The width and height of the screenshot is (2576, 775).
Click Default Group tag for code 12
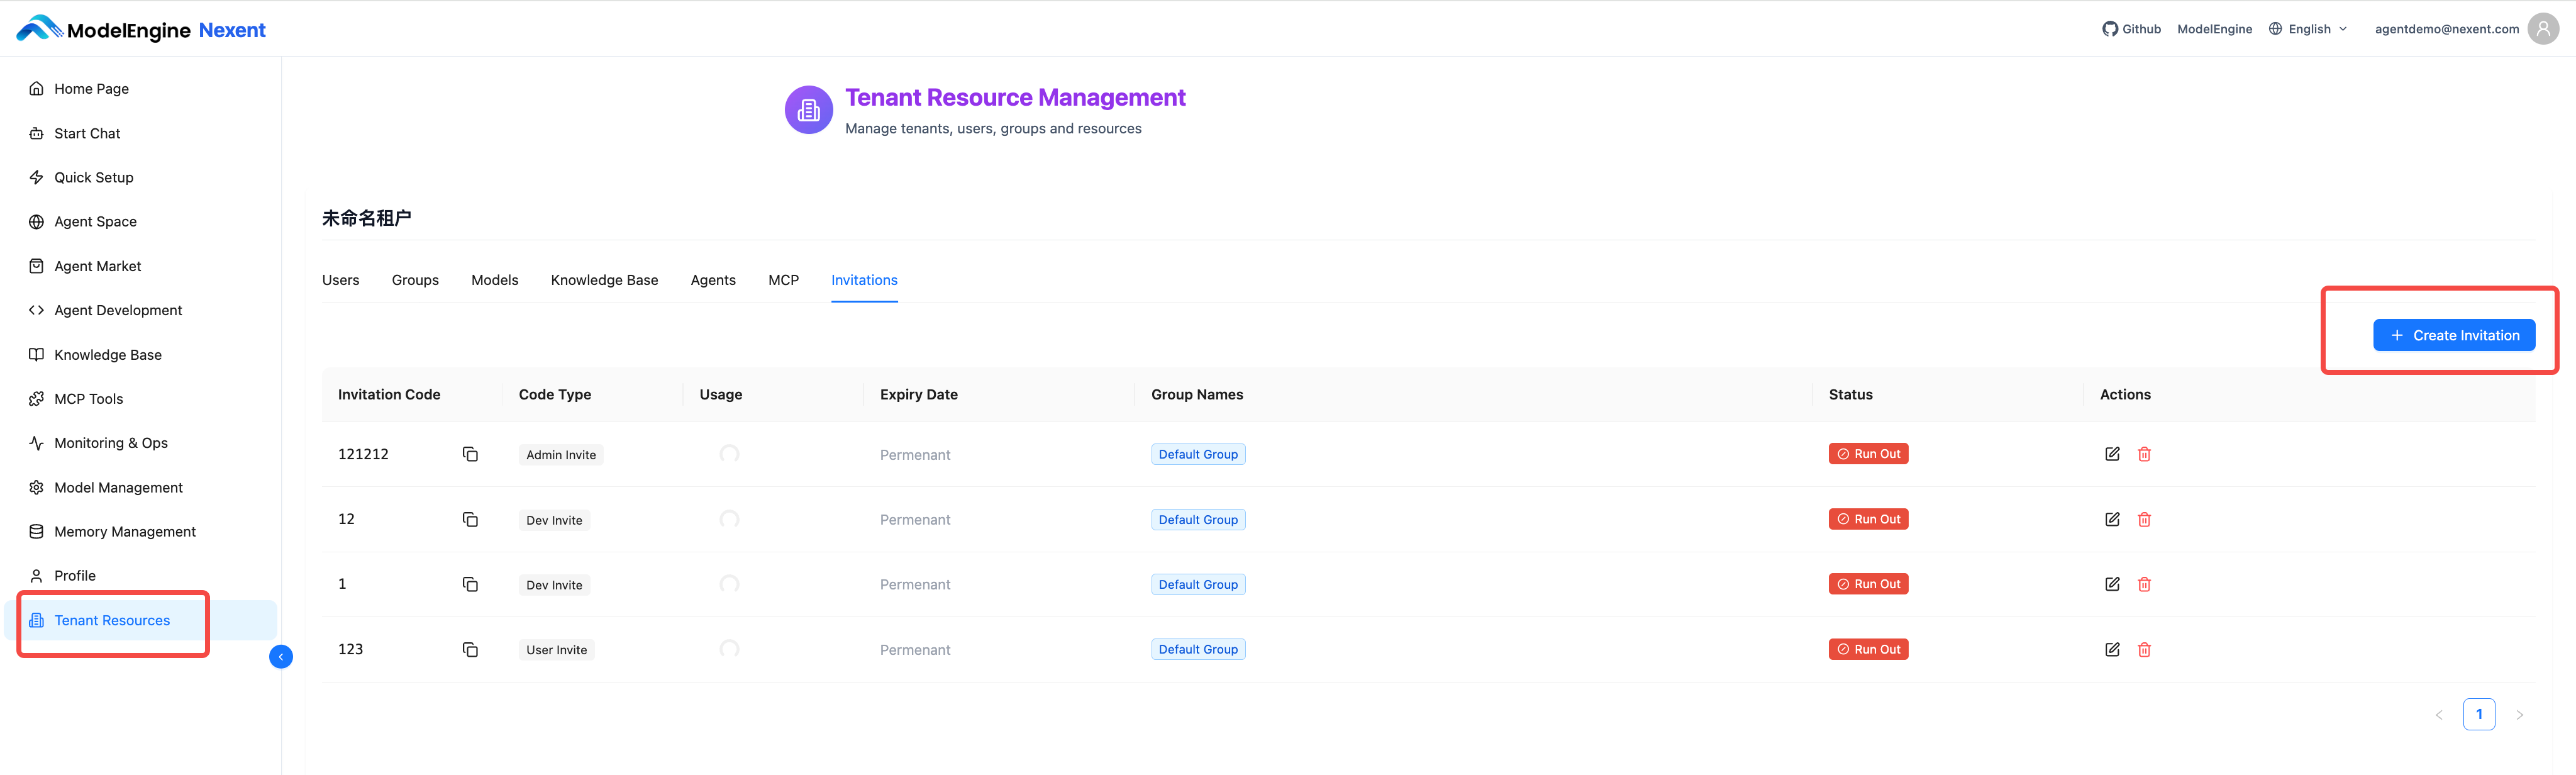pos(1198,520)
